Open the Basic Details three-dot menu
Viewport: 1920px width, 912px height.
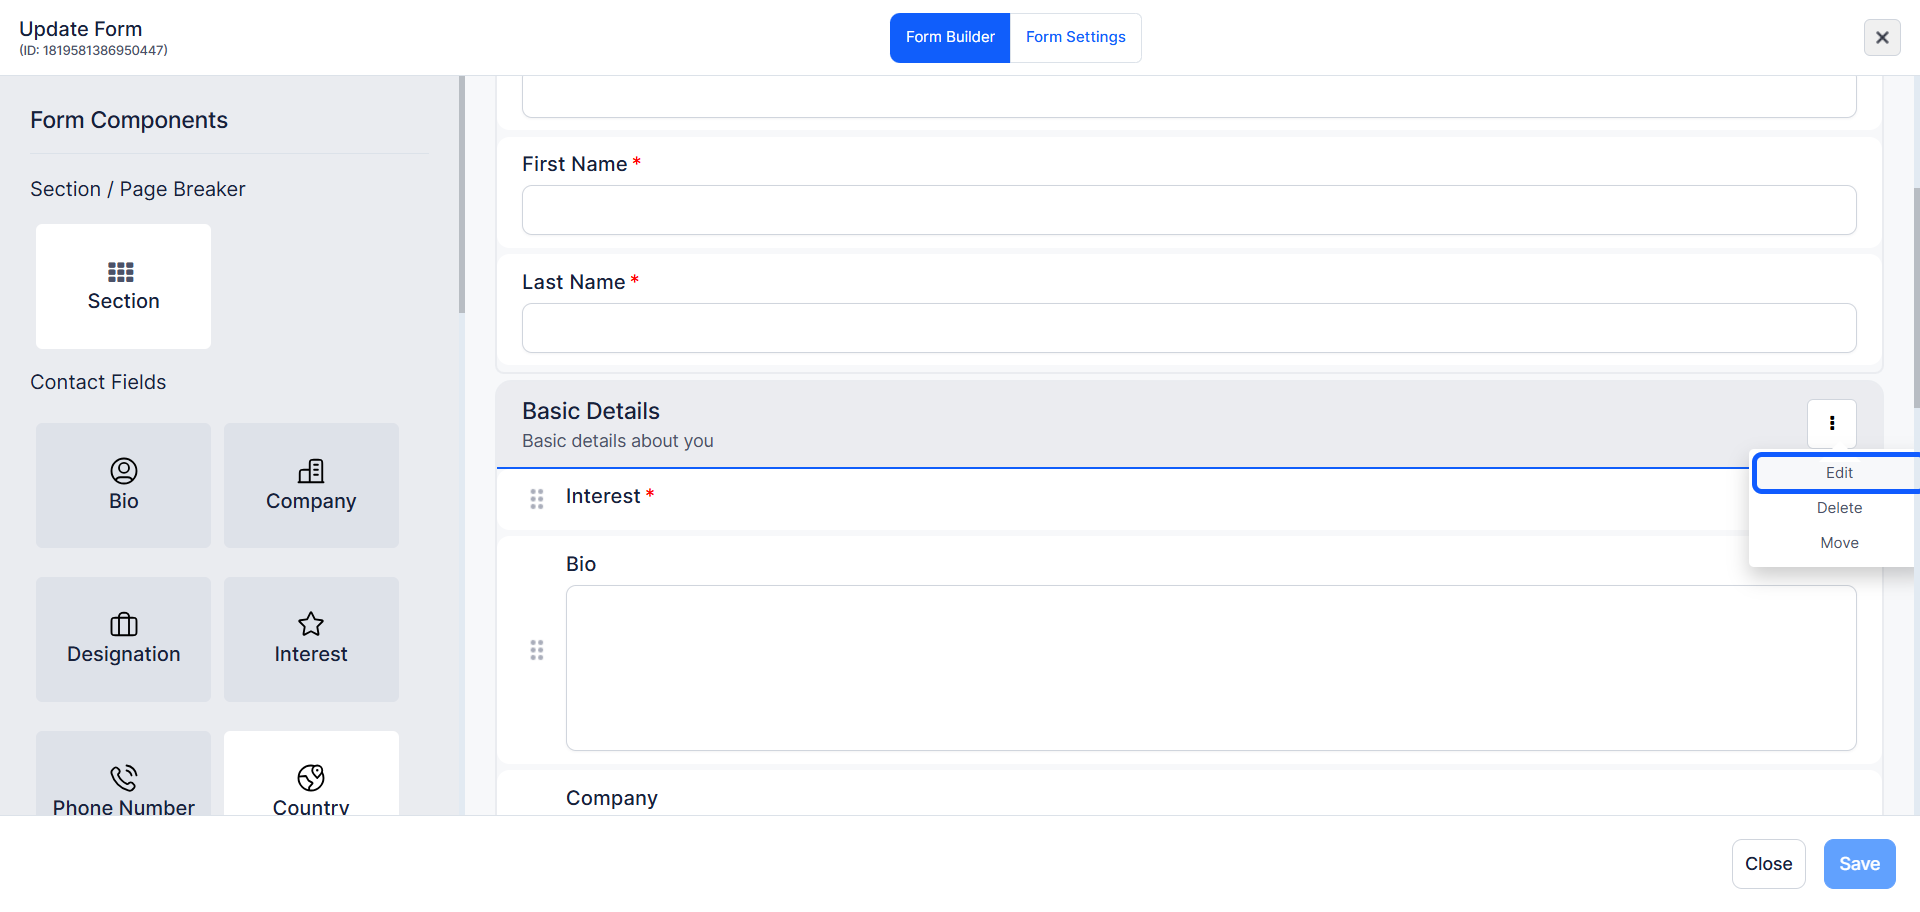1832,423
